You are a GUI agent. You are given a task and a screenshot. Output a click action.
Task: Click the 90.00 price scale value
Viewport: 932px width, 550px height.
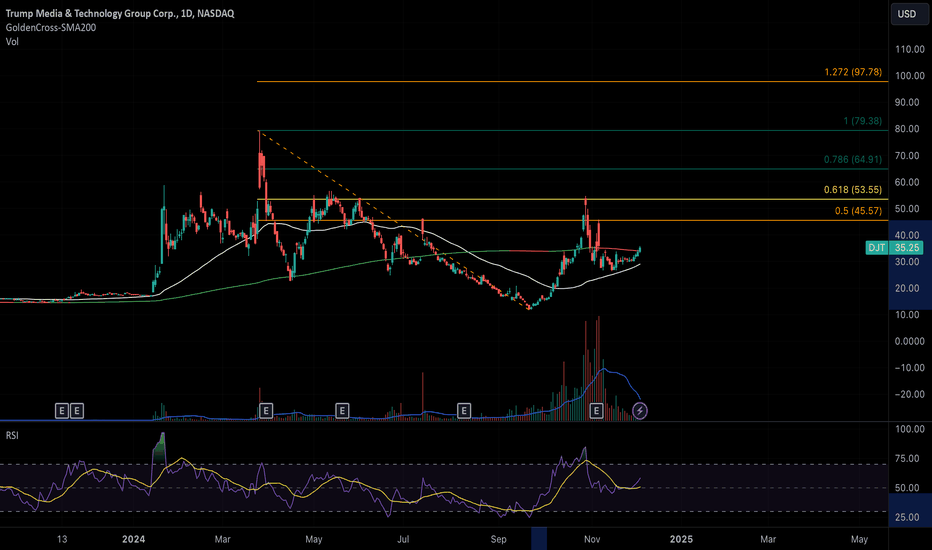907,102
